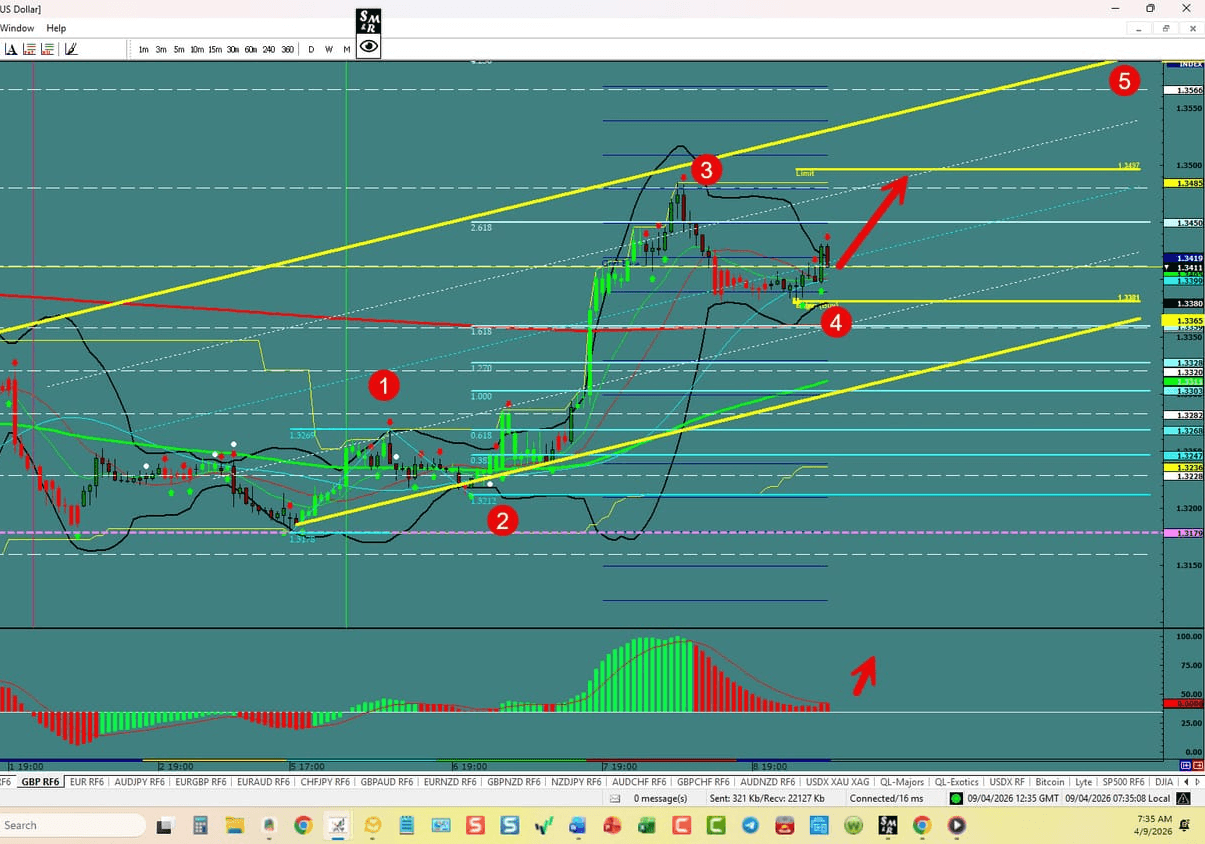This screenshot has height=844, width=1205.
Task: Click the left scroll arrow on symbol tabs
Action: pos(1185,781)
